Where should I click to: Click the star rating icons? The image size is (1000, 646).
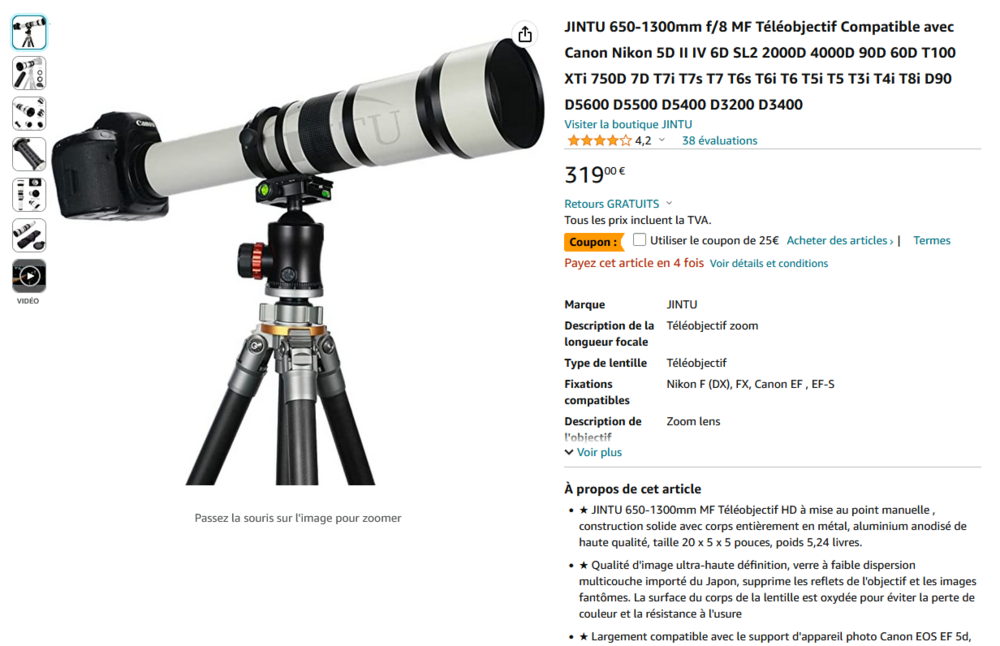[x=599, y=141]
